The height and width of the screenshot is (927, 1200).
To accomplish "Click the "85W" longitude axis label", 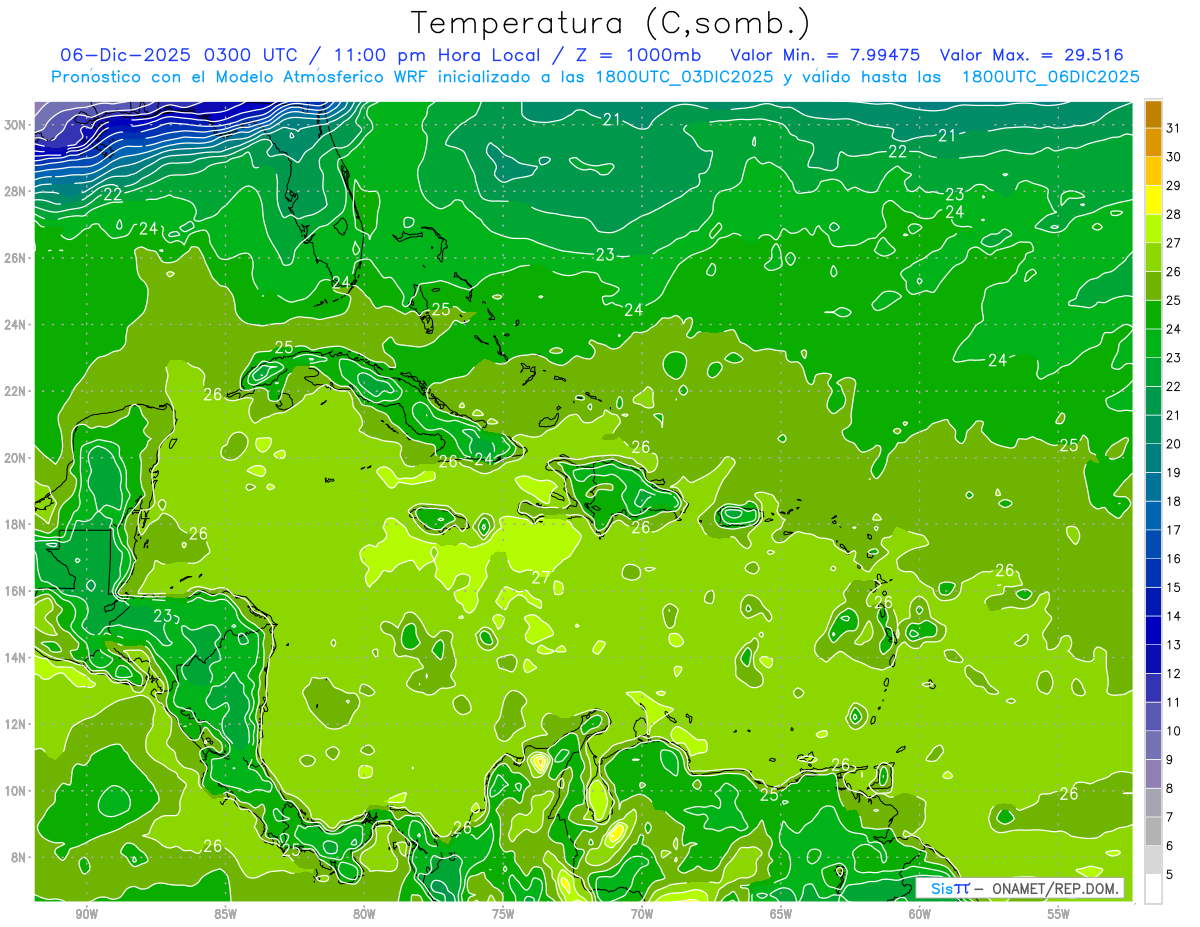I will [225, 914].
